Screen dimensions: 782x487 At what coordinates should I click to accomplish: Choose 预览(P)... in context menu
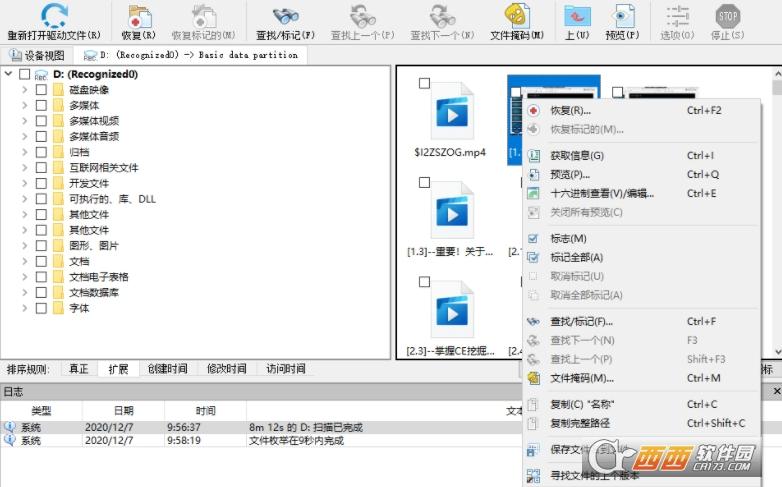(642, 175)
